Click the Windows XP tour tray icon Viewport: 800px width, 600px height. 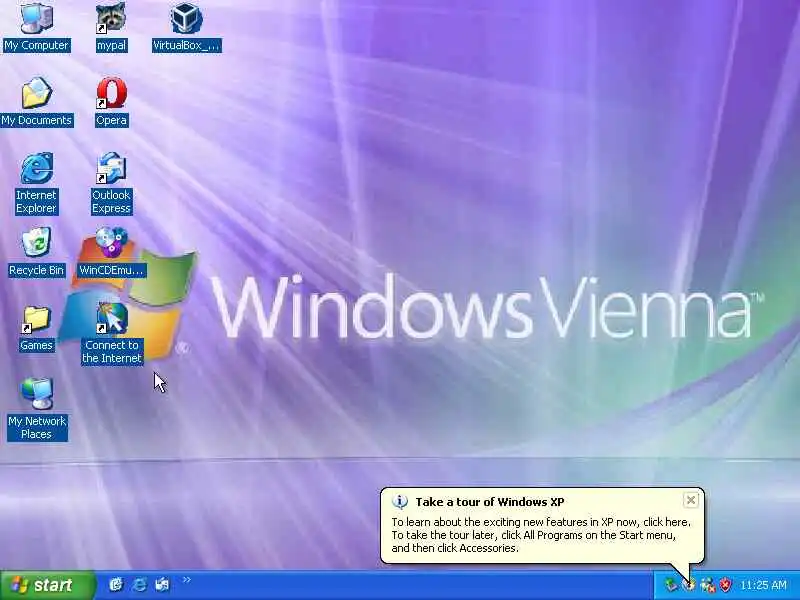point(689,585)
